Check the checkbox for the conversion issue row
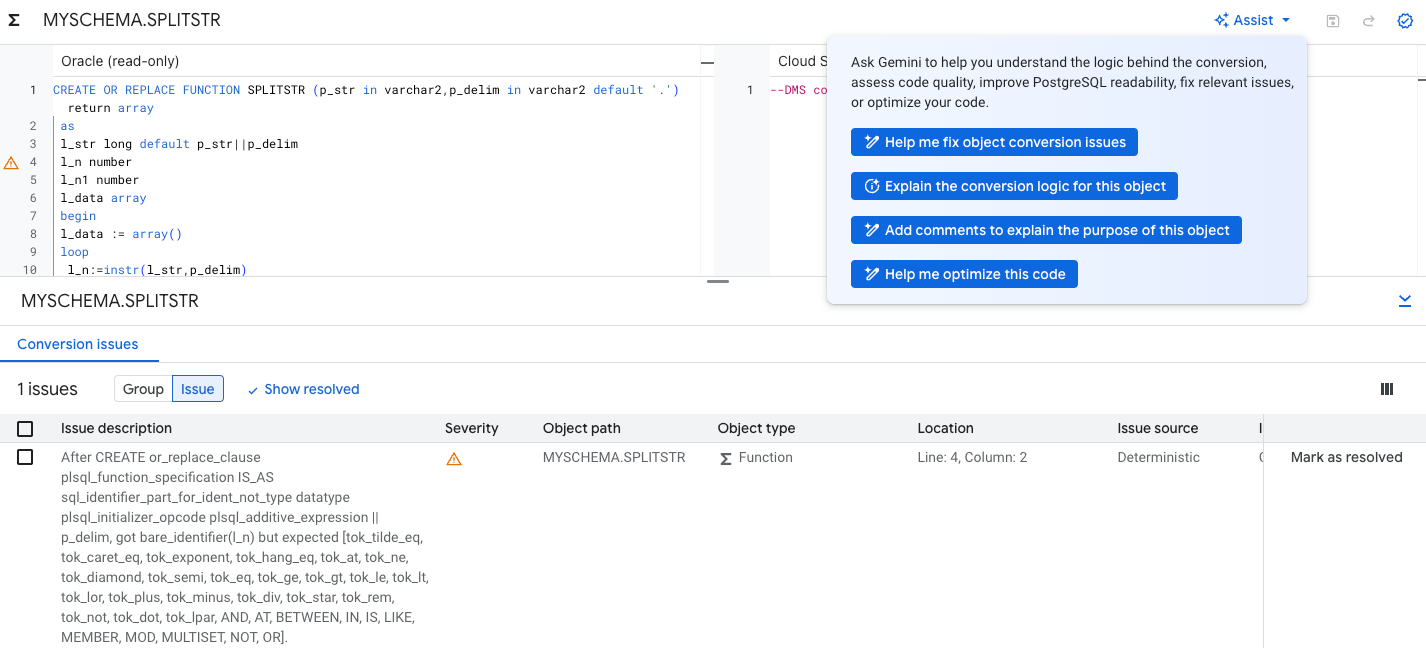The height and width of the screenshot is (648, 1426). pyautogui.click(x=25, y=457)
